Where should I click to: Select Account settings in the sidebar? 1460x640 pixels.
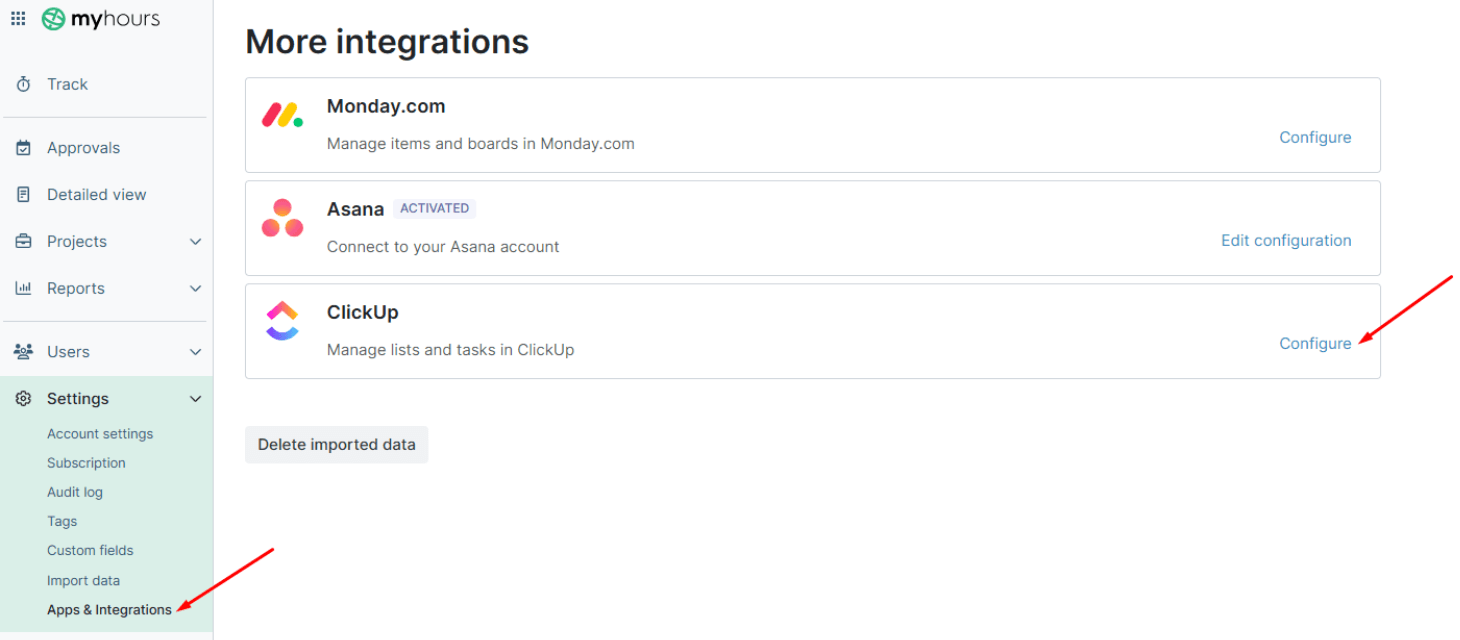[x=100, y=433]
